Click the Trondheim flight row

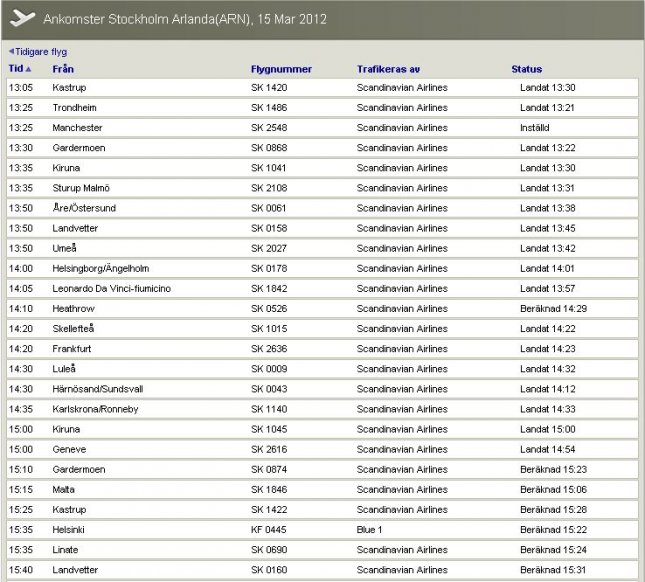322,108
